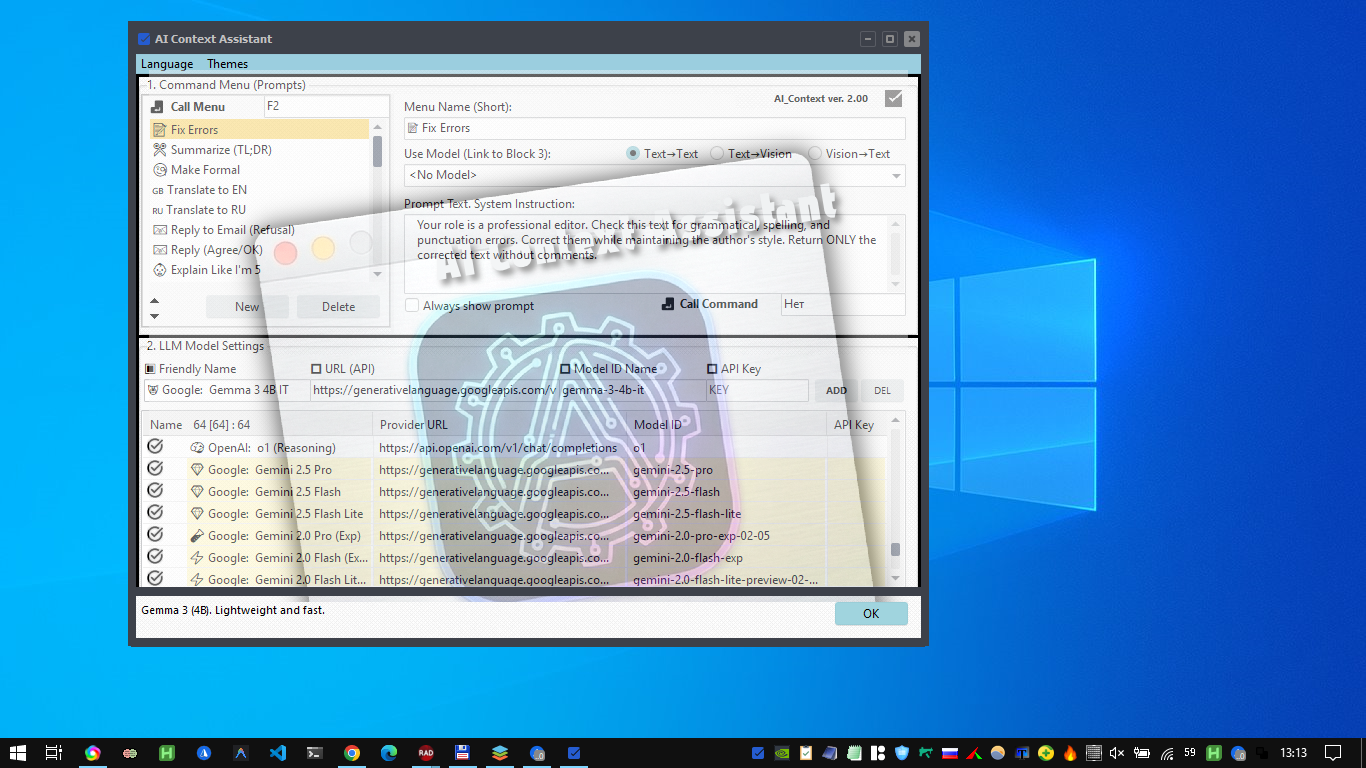Open the Themes menu
The height and width of the screenshot is (768, 1366).
coord(228,64)
